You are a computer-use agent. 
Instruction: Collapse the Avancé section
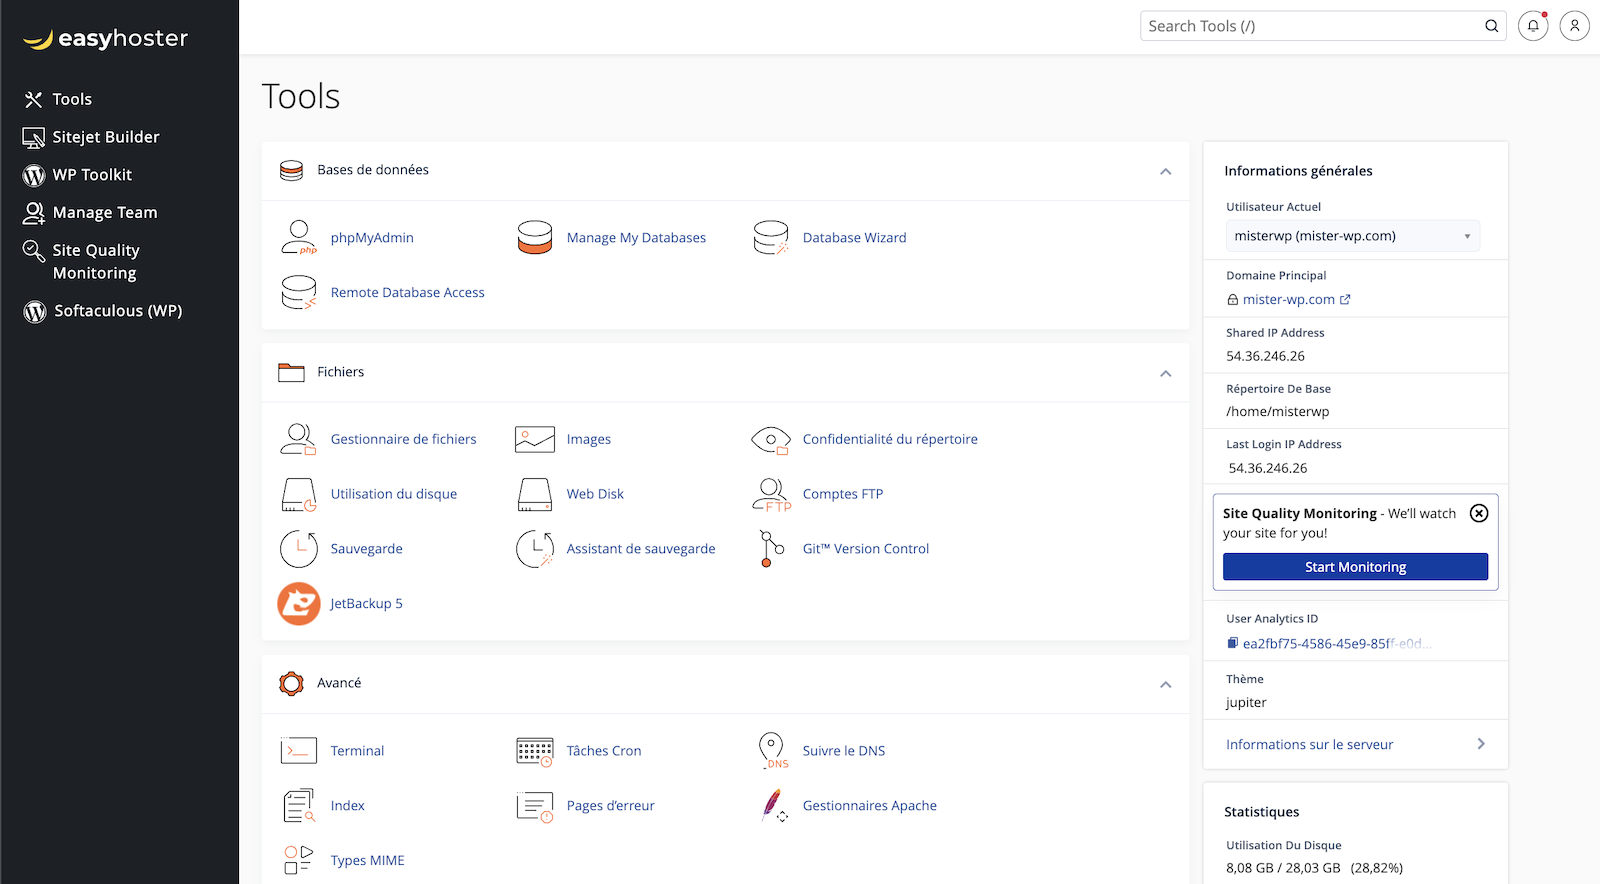click(1165, 685)
